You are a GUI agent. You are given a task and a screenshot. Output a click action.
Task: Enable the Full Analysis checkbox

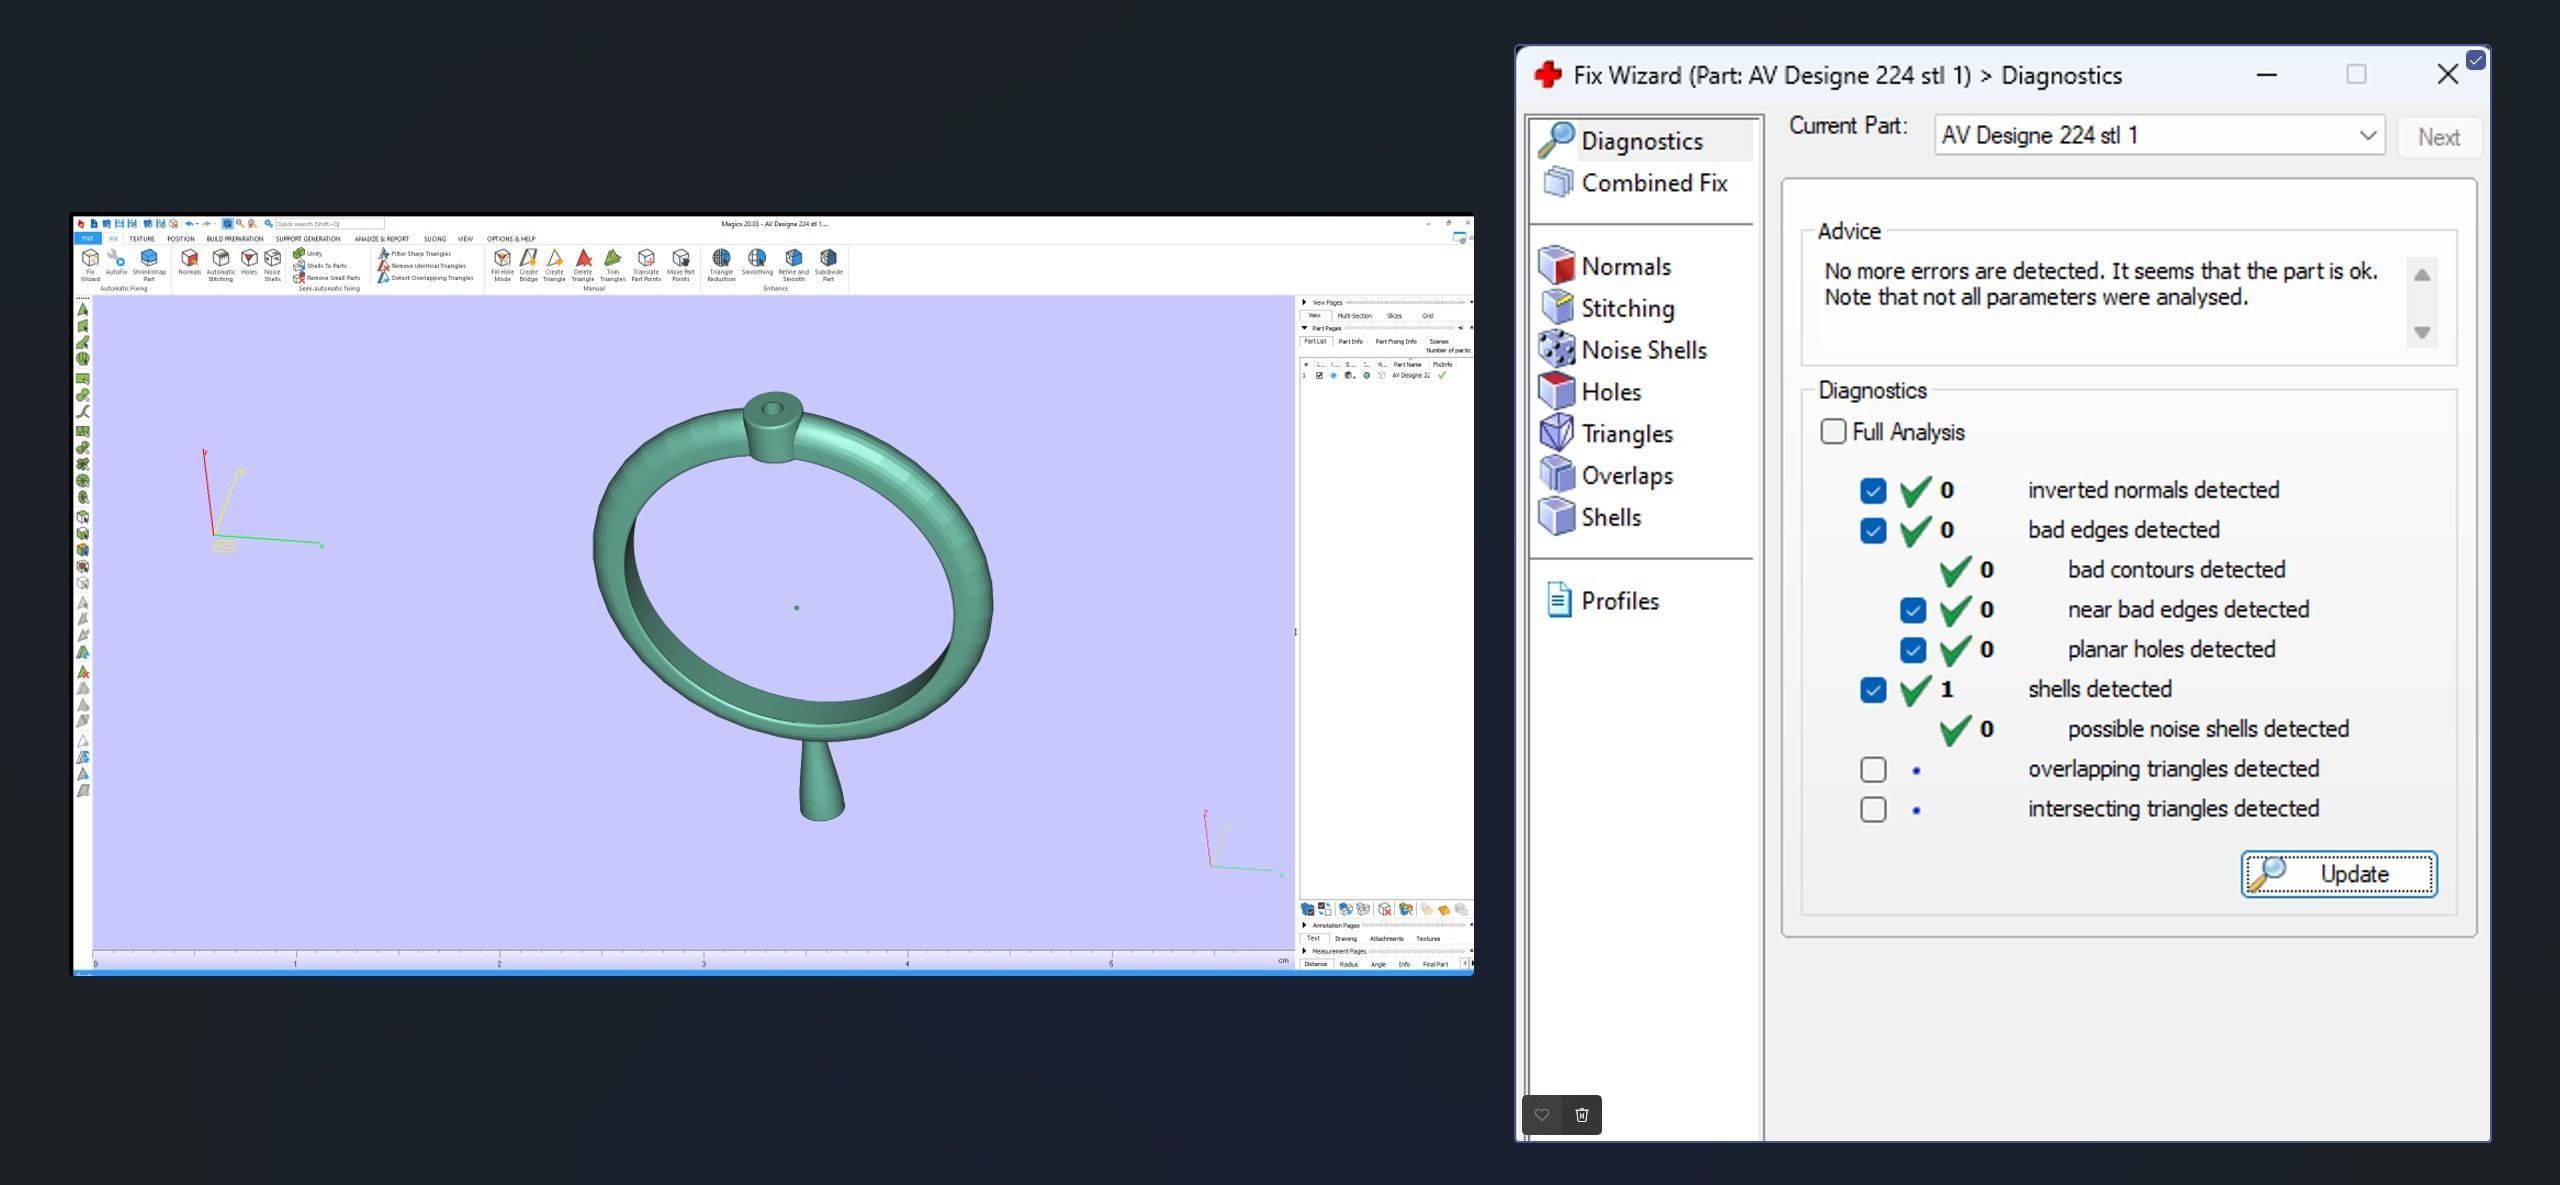point(1833,432)
